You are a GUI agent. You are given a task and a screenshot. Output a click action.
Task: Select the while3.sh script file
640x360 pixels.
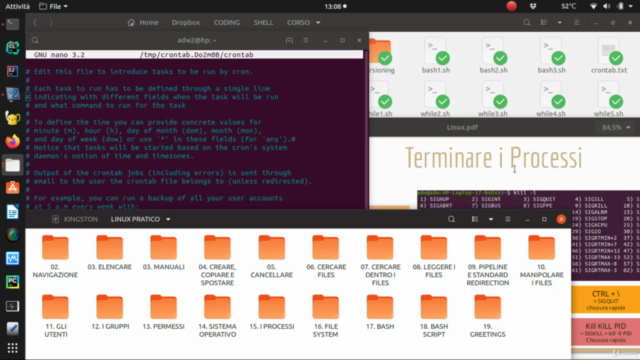point(493,99)
